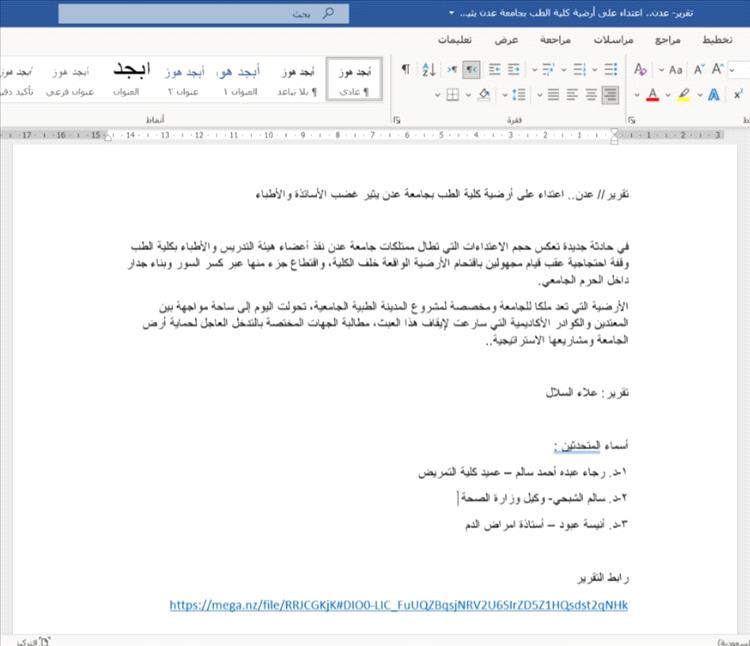The height and width of the screenshot is (646, 750).
Task: Toggle Superscript formatting
Action: [x=739, y=95]
